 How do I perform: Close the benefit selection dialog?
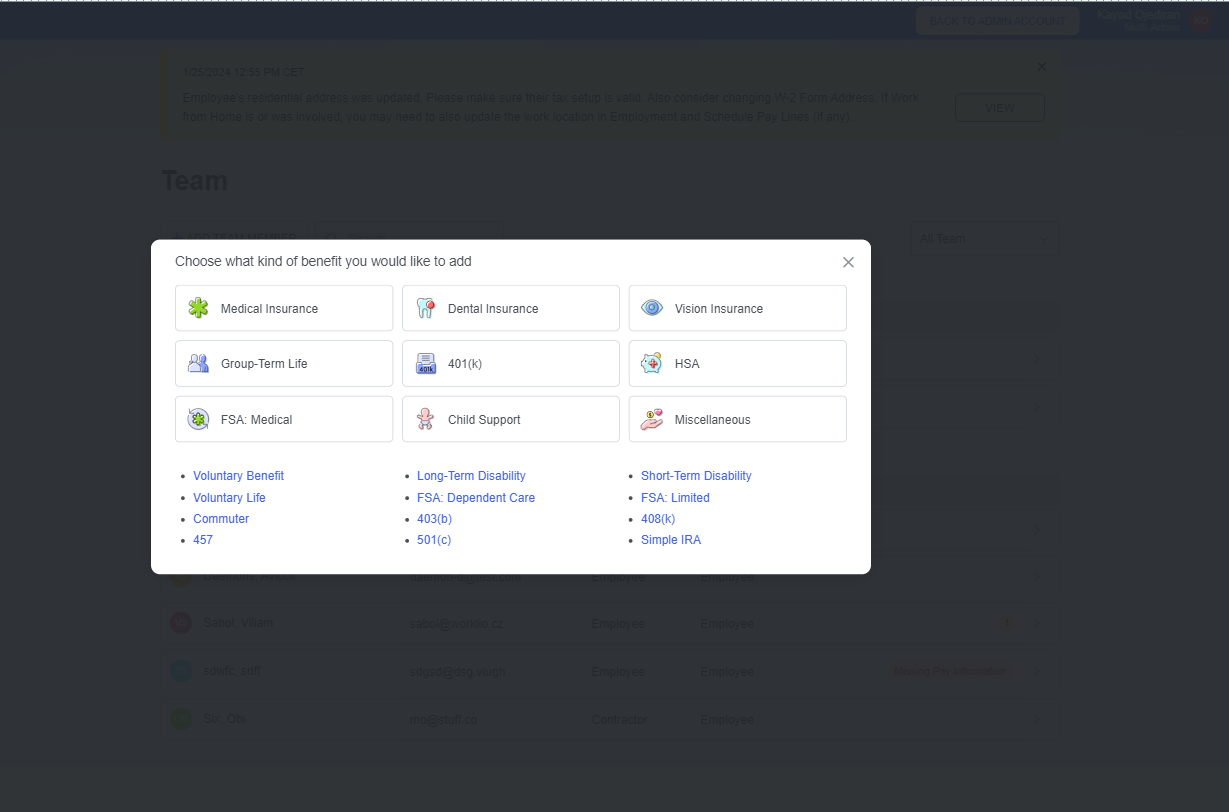(848, 262)
